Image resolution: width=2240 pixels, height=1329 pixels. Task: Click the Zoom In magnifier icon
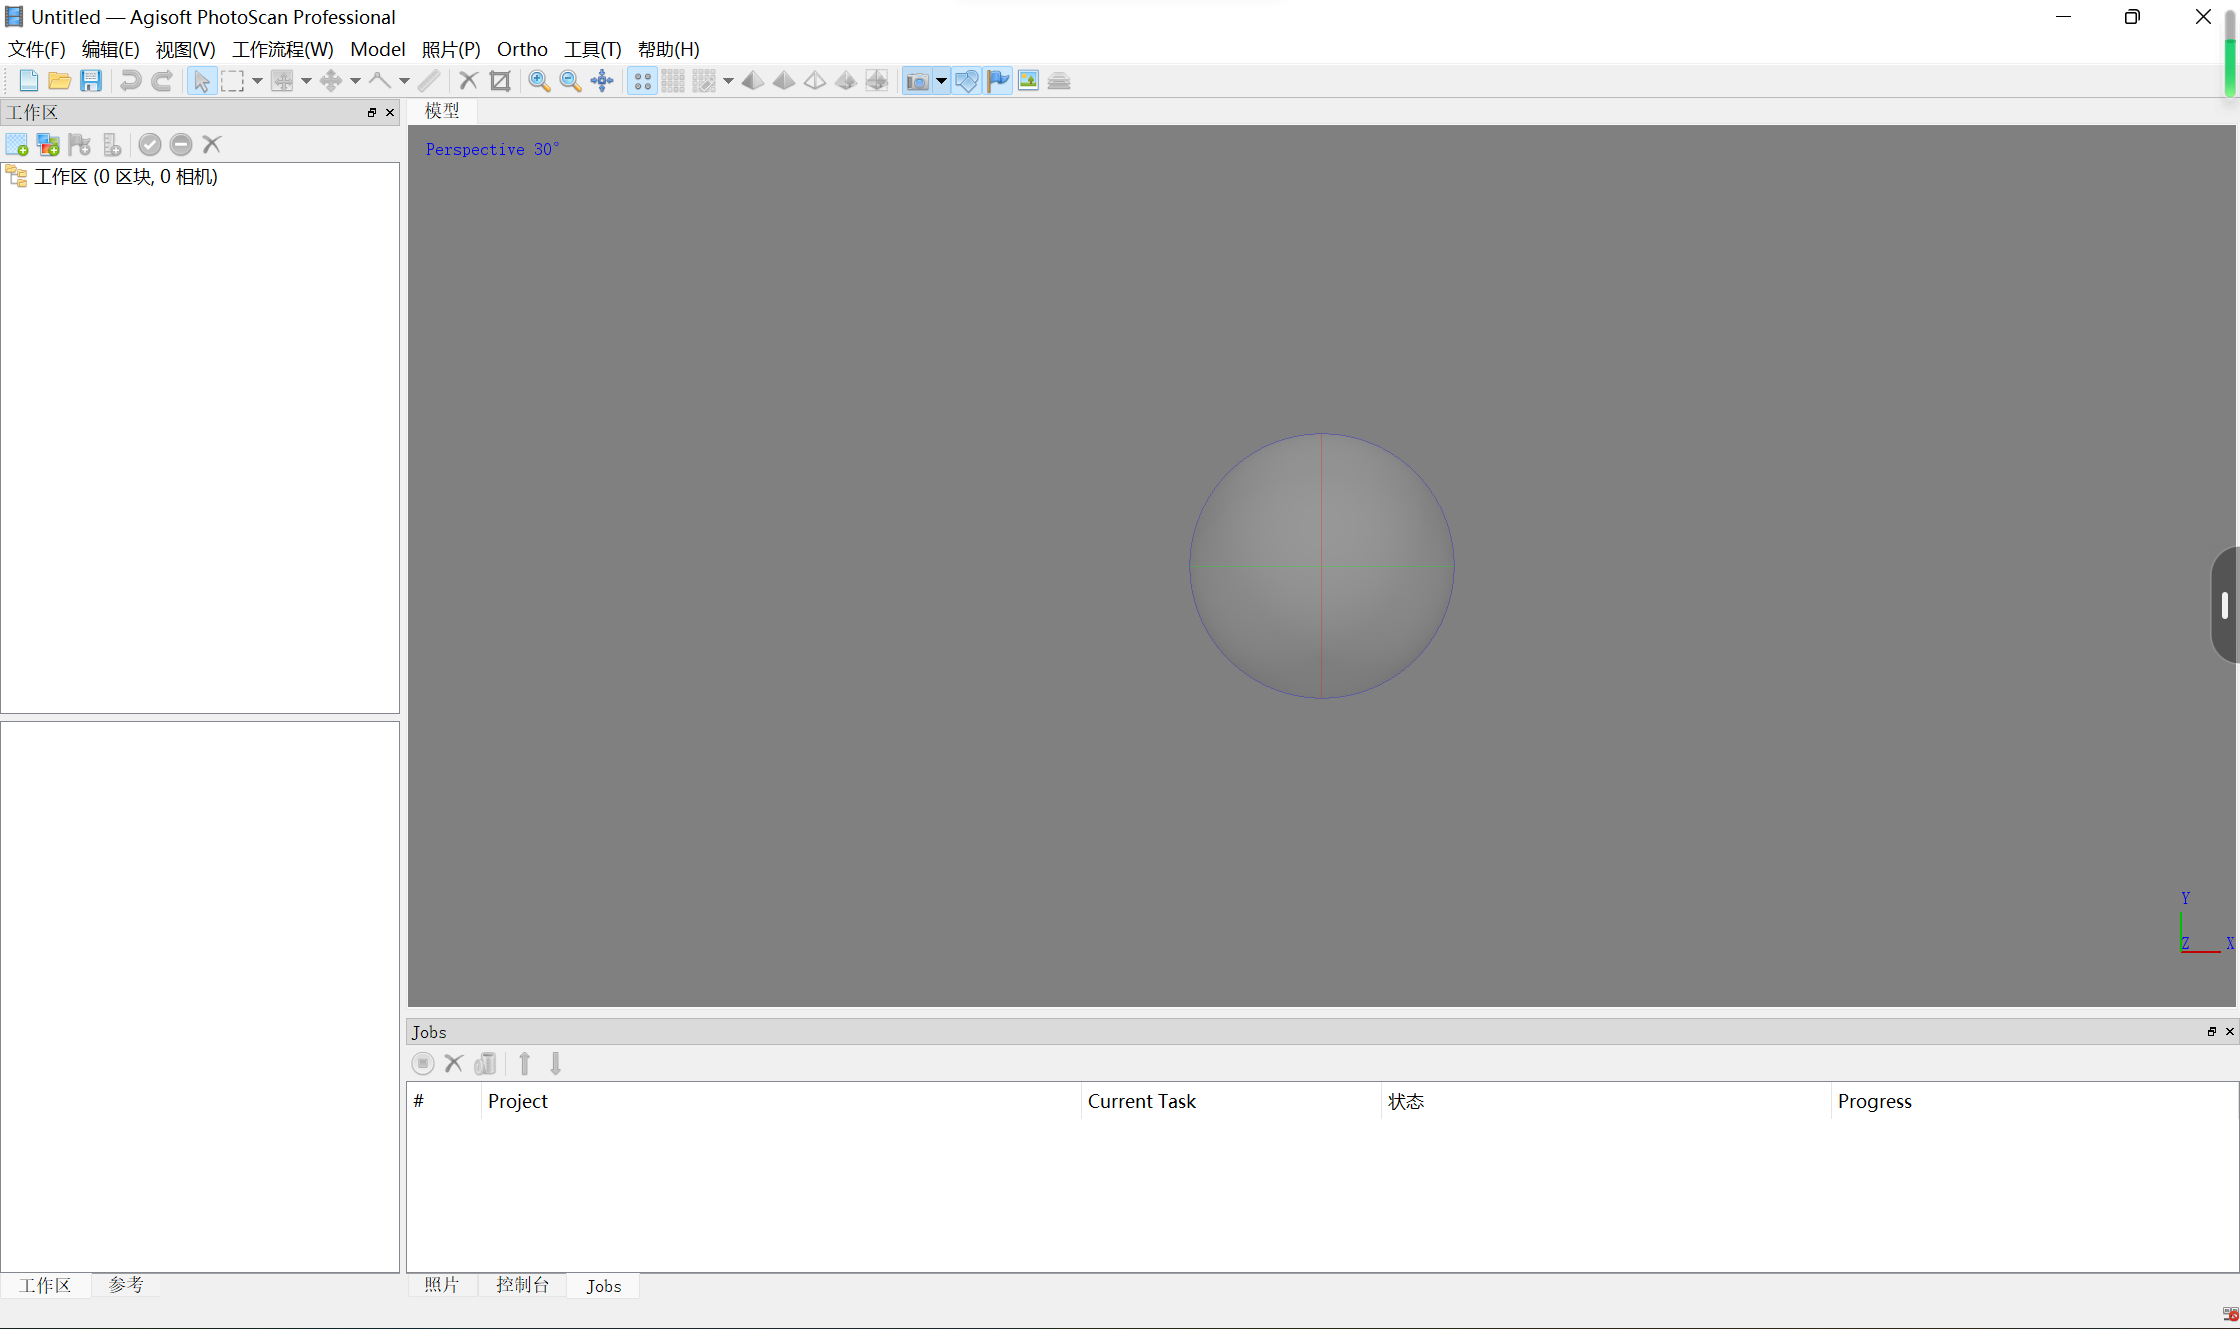(x=539, y=81)
